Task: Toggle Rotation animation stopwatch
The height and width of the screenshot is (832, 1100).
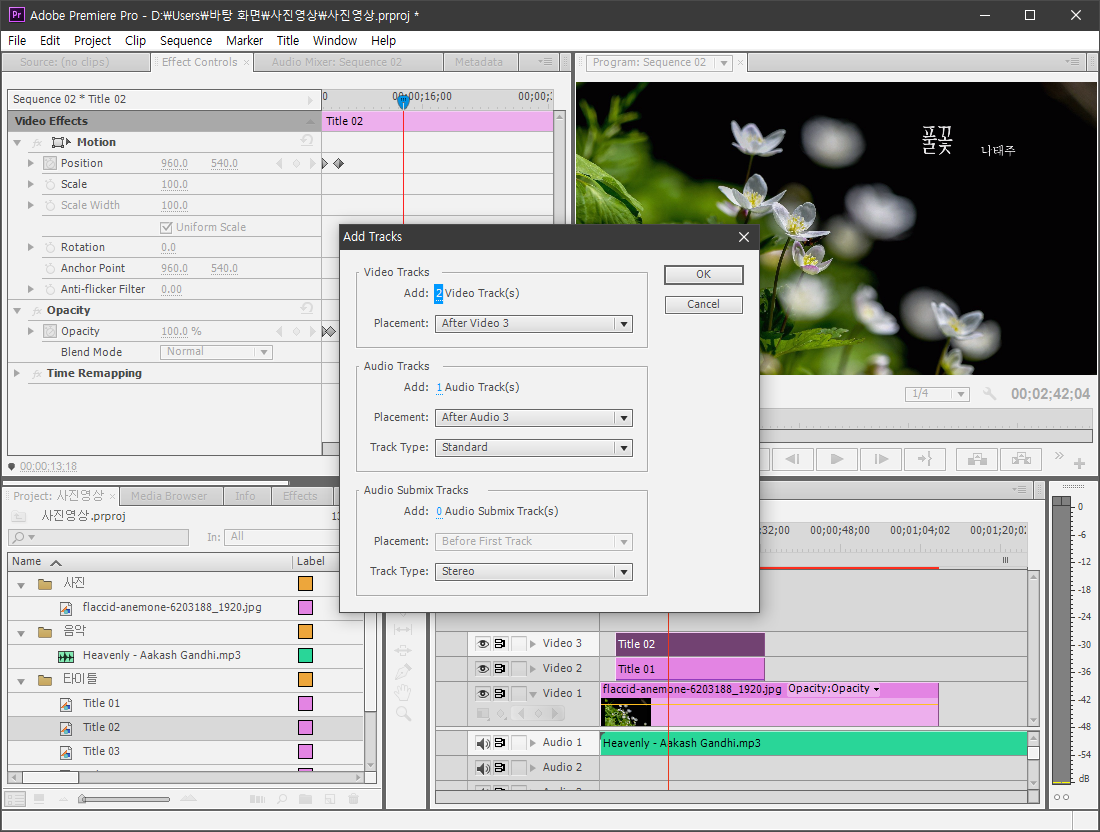Action: 50,248
